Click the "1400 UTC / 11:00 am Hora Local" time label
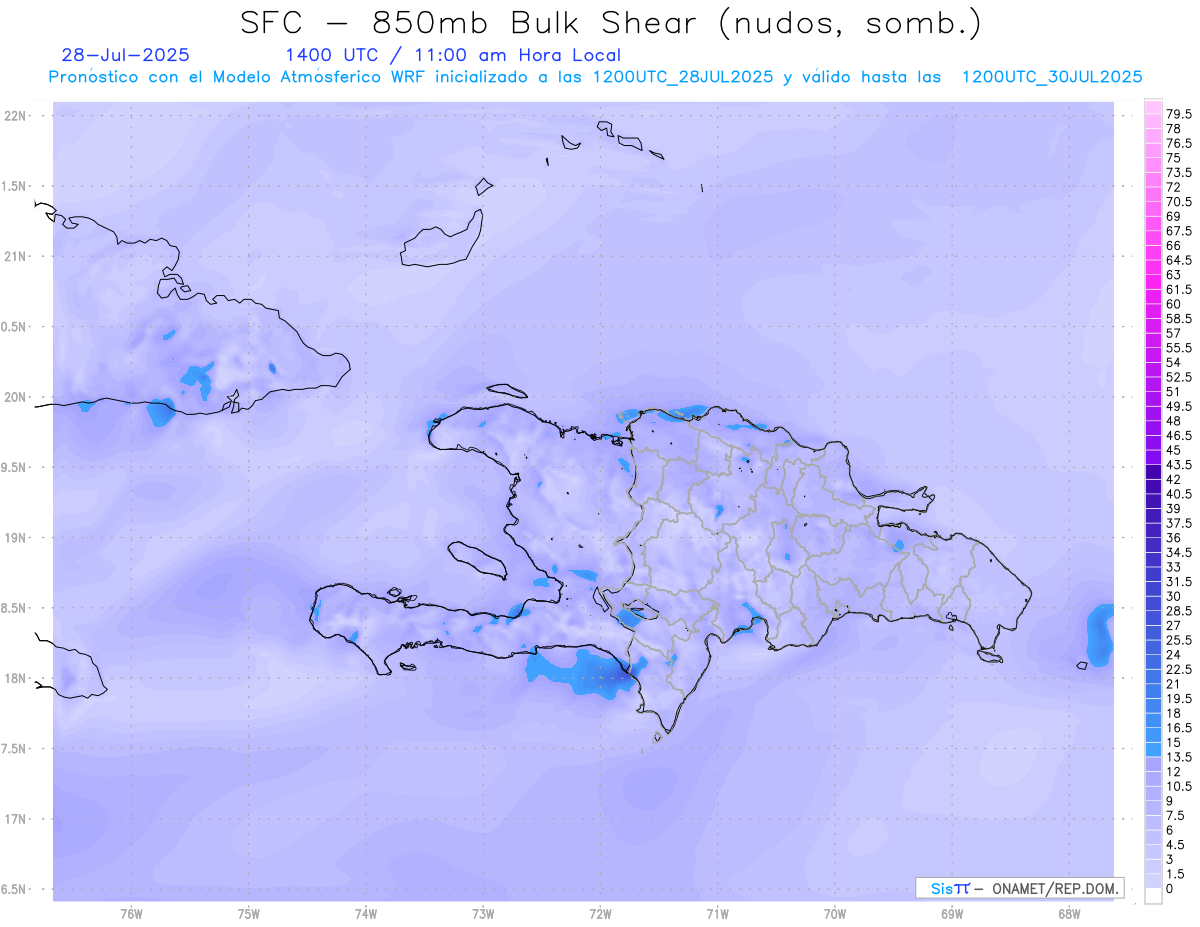 click(453, 55)
